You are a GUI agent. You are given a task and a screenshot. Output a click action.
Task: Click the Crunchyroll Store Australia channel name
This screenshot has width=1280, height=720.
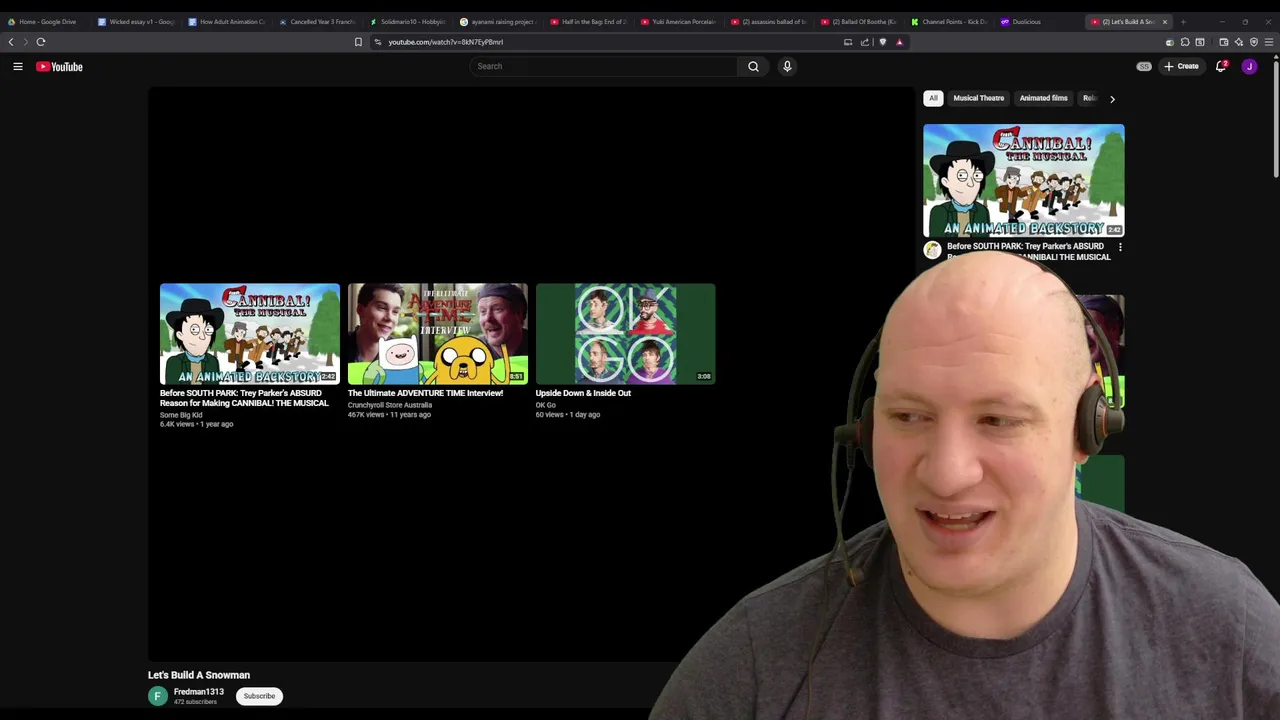coord(390,405)
